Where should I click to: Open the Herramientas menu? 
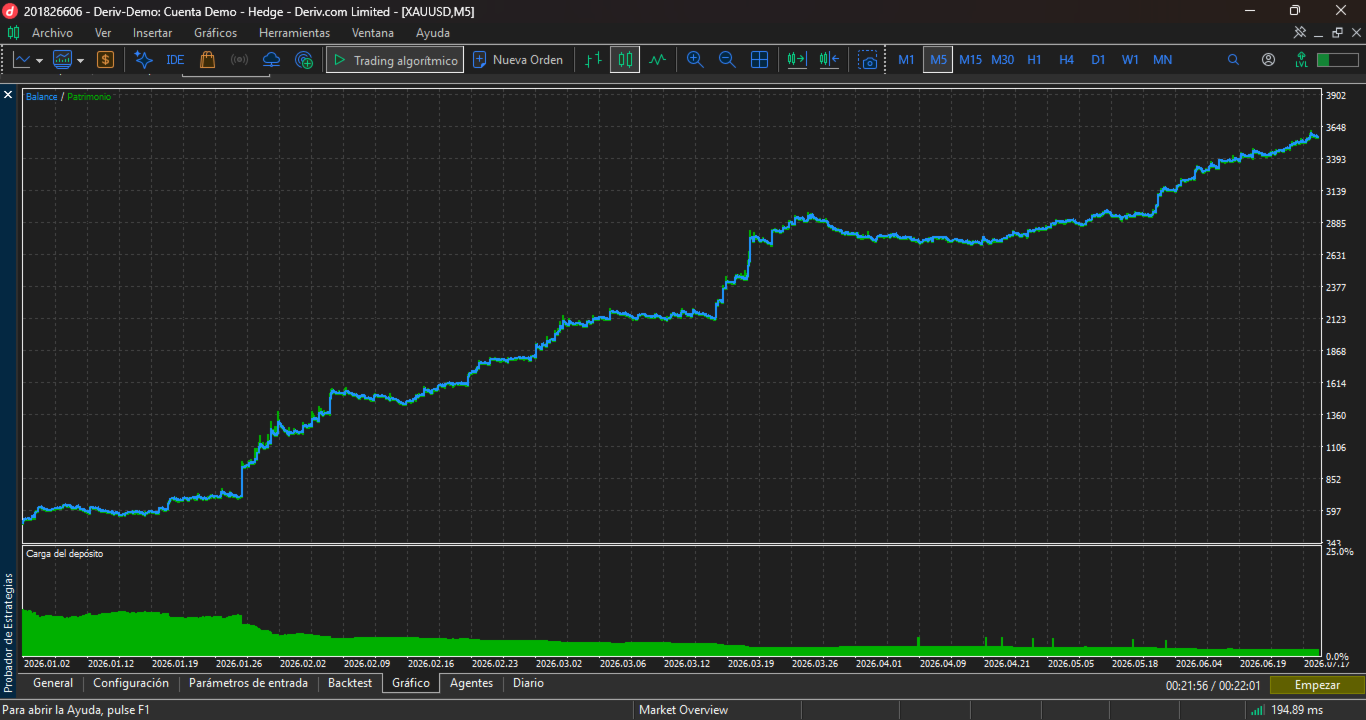(x=294, y=33)
